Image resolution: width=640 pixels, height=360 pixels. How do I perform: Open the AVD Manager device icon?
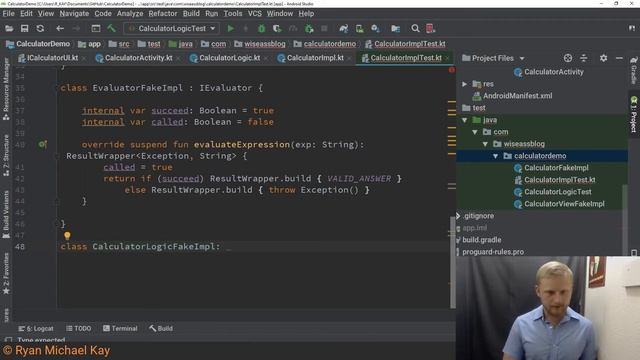pos(360,29)
